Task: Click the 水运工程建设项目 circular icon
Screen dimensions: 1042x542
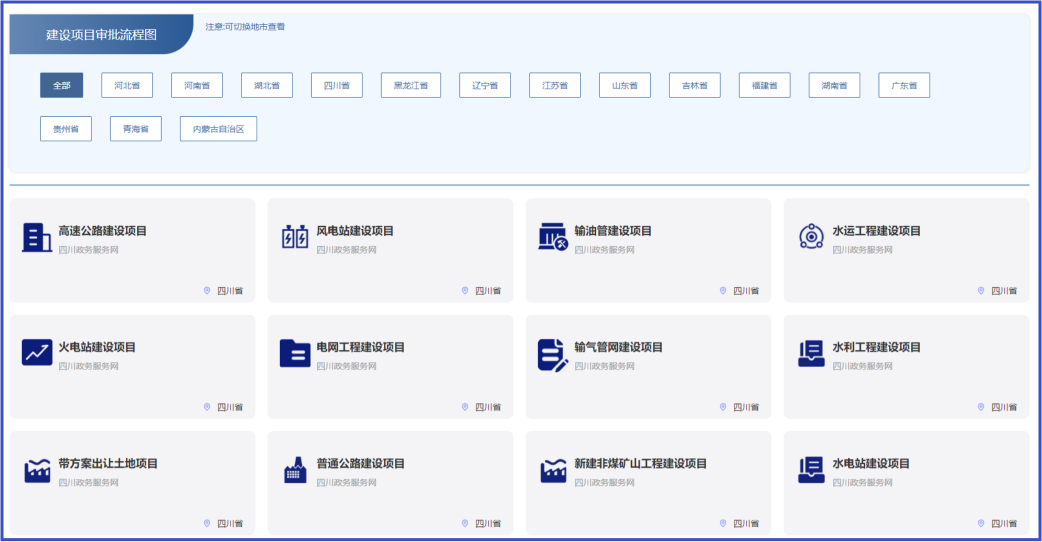Action: point(811,236)
